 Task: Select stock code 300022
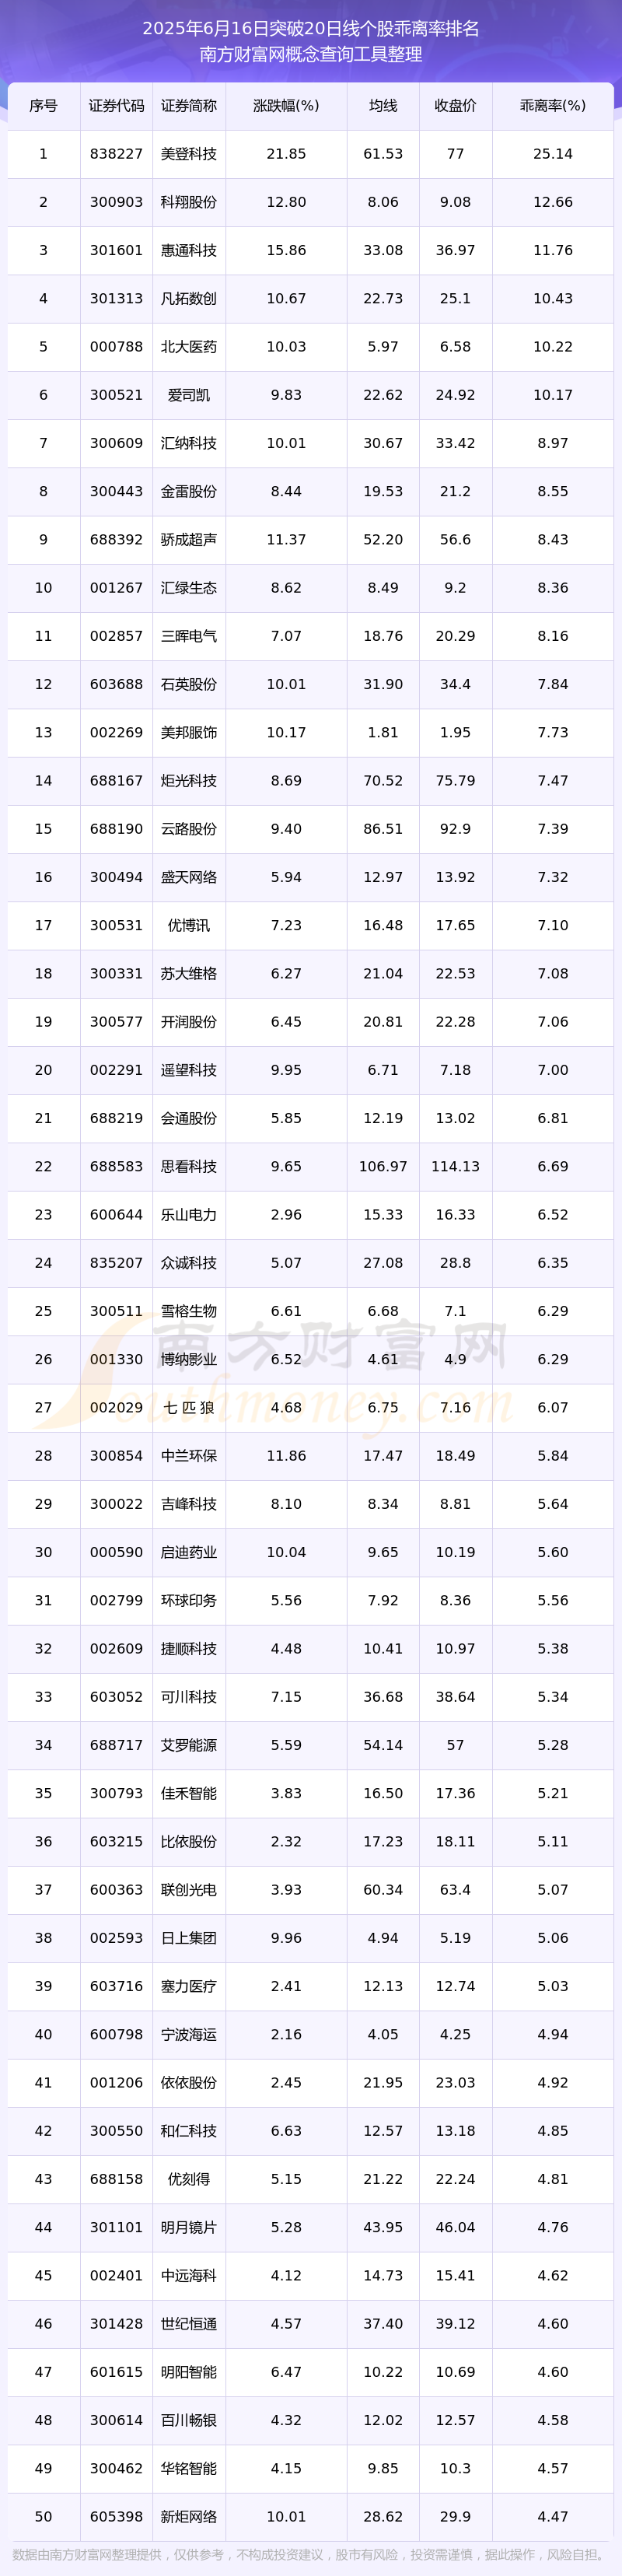pos(116,1504)
